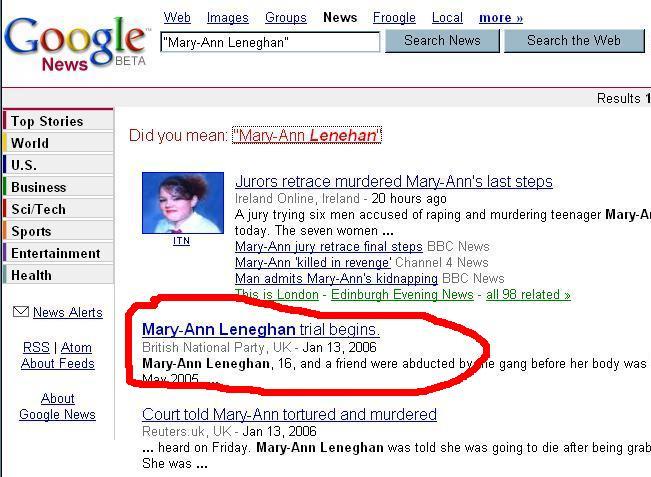Viewport: 651px width, 477px height.
Task: Open the RSS feed link
Action: click(36, 347)
